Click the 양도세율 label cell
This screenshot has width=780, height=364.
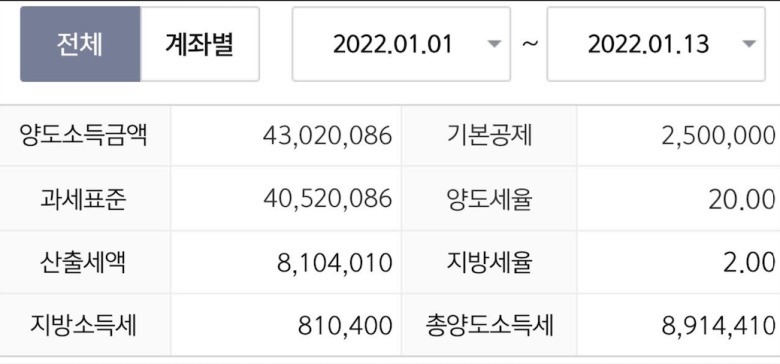pyautogui.click(x=489, y=199)
